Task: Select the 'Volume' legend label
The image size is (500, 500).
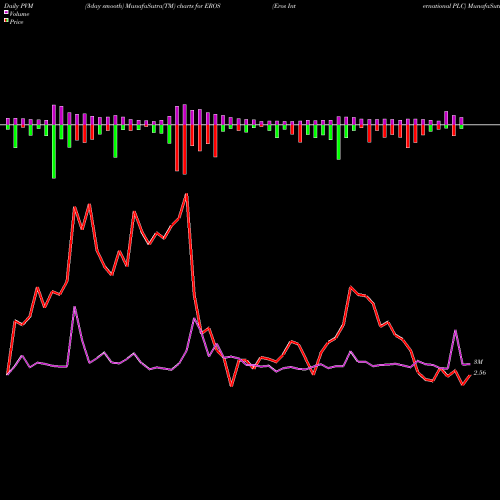Action: tap(19, 14)
